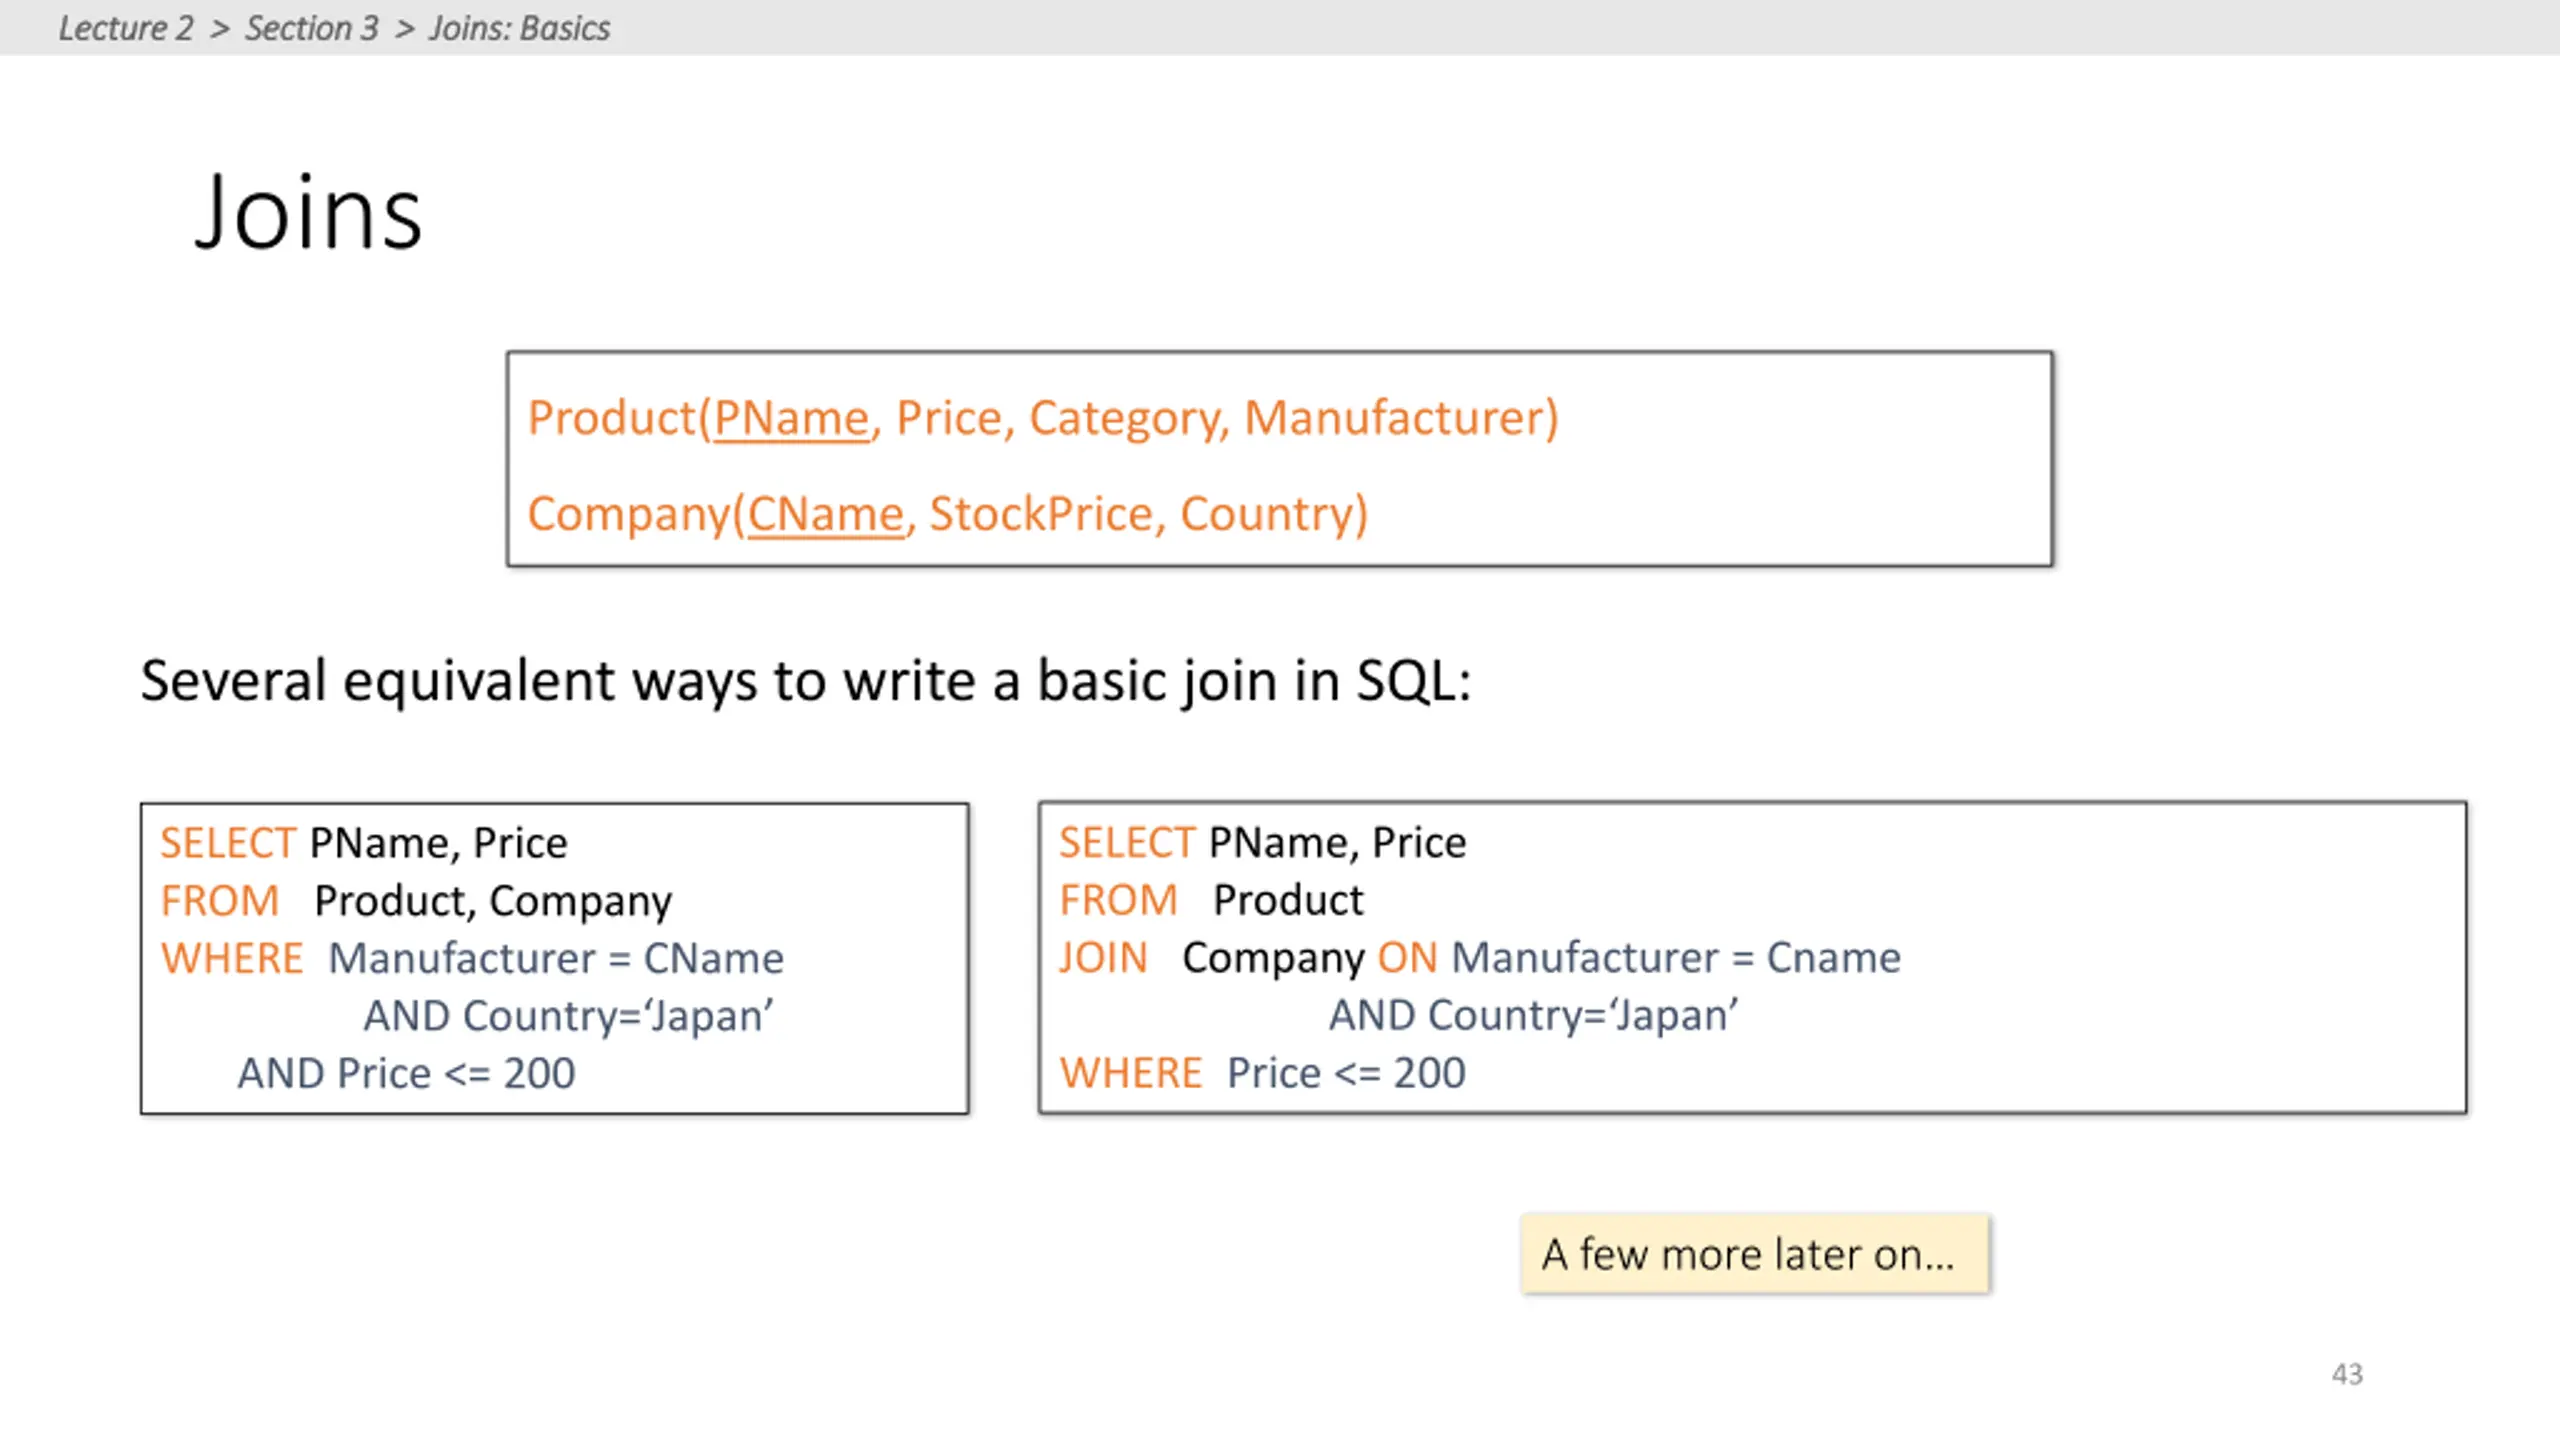
Task: Click ON keyword in right query
Action: point(1407,957)
